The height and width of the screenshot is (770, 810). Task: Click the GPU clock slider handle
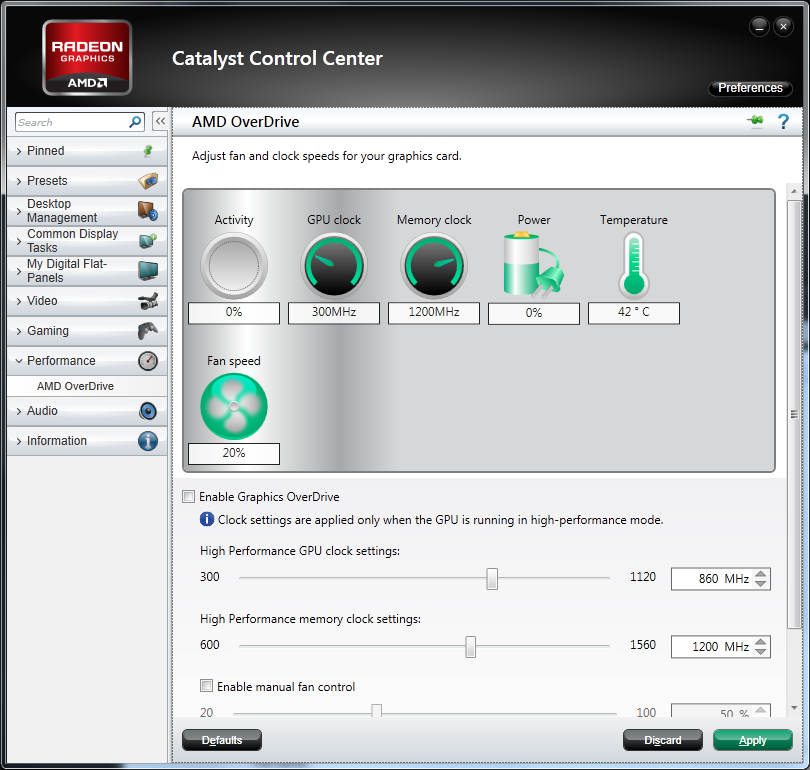click(492, 578)
